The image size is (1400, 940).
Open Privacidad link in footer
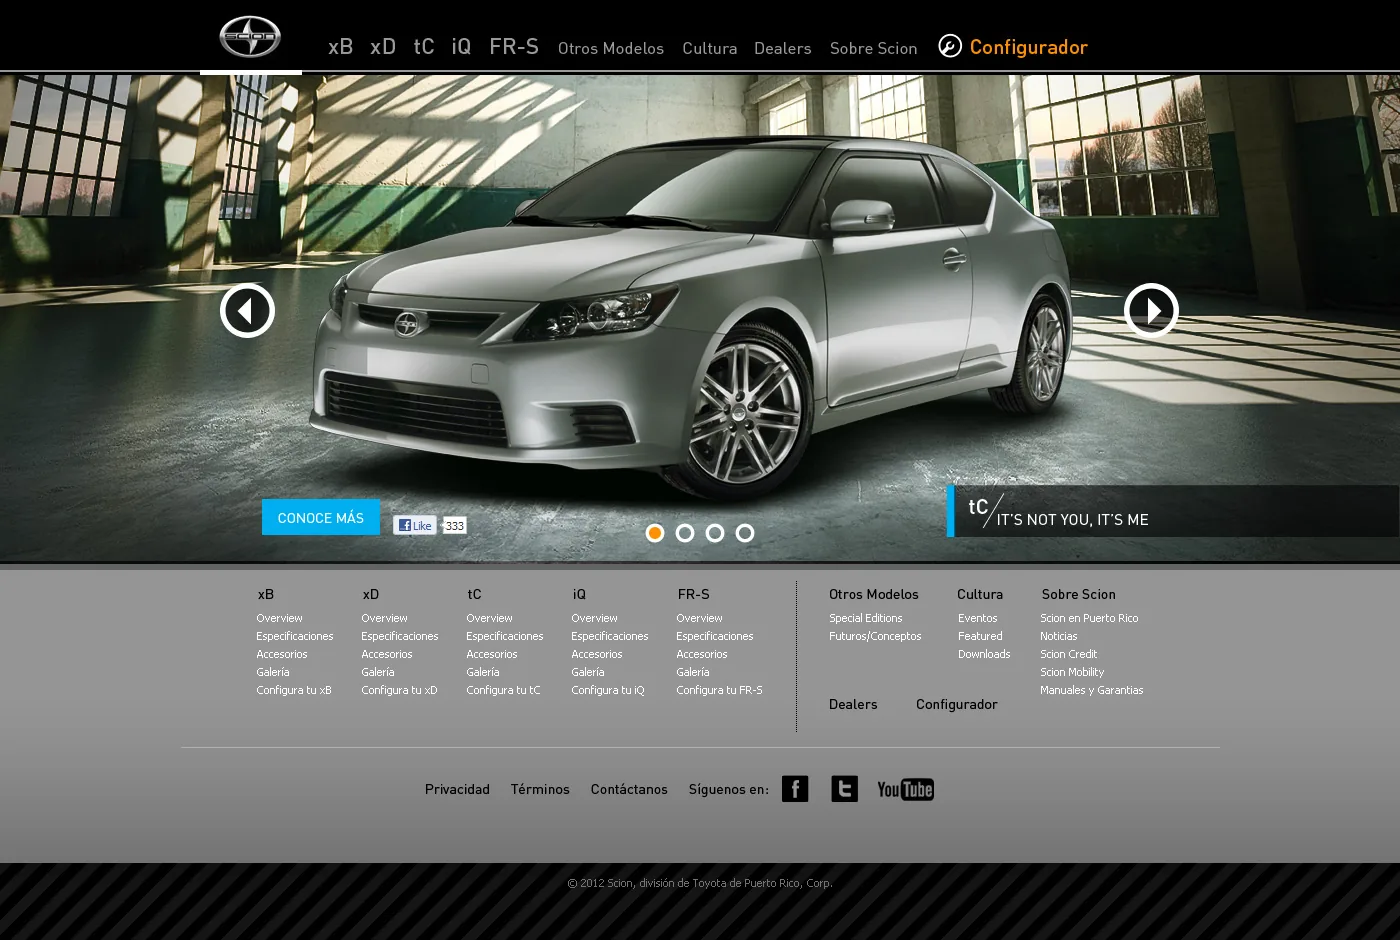pyautogui.click(x=458, y=789)
